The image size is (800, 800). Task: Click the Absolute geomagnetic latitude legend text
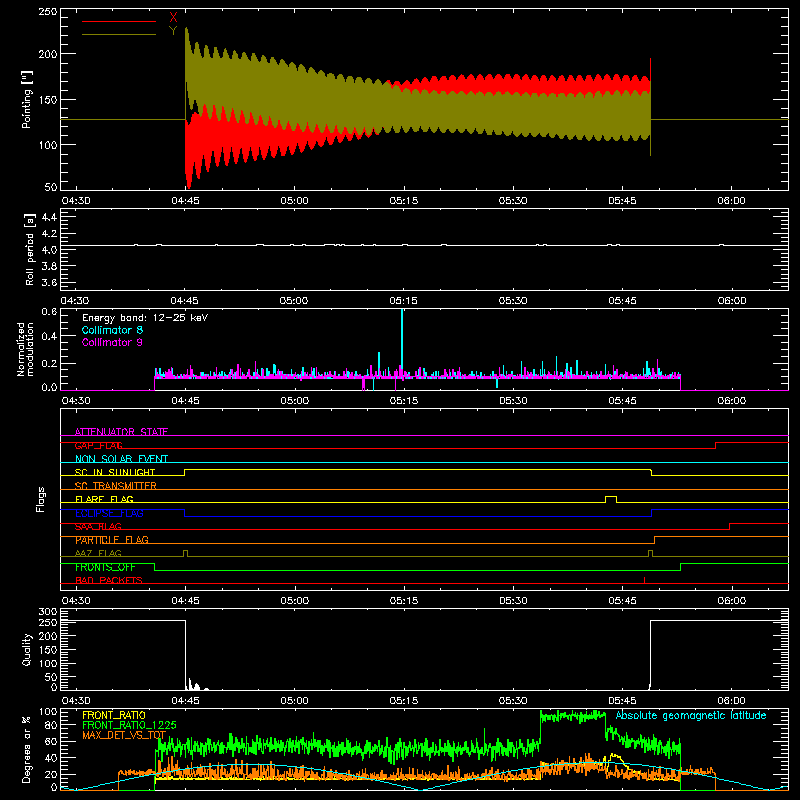pos(691,716)
